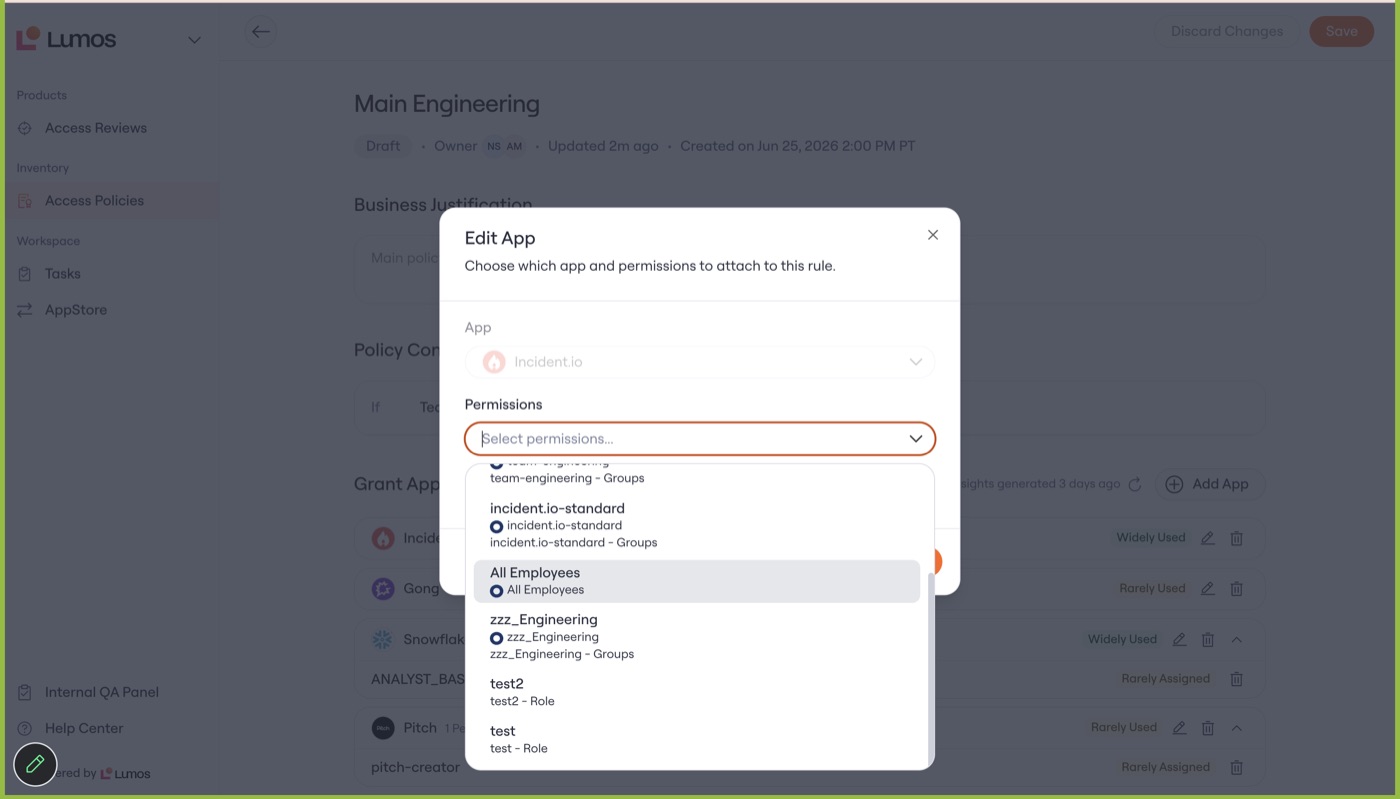Select the All Employees permission option
Viewport: 1400px width, 799px height.
point(697,581)
